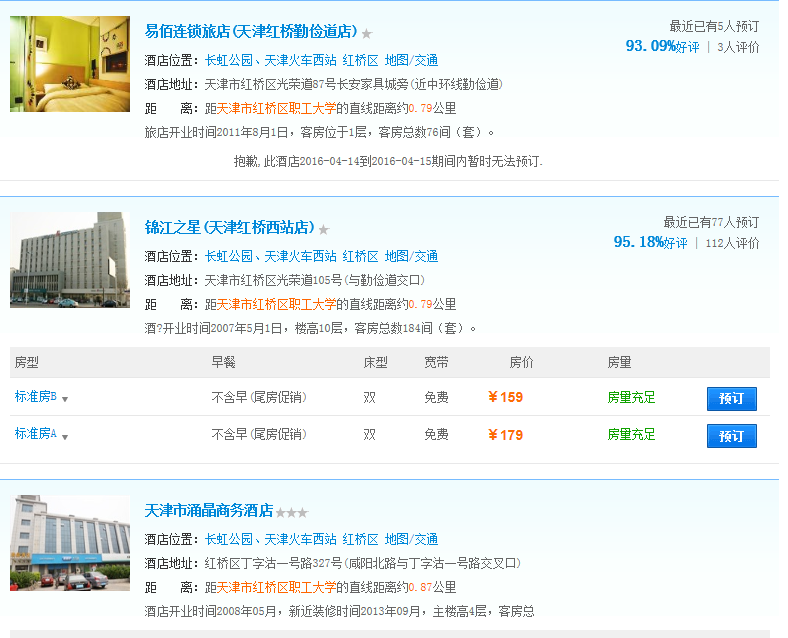Viewport: 788px width, 638px height.
Task: Click 天津市红桥区职工大学 in 锦江之星 distance line
Action: pos(276,304)
